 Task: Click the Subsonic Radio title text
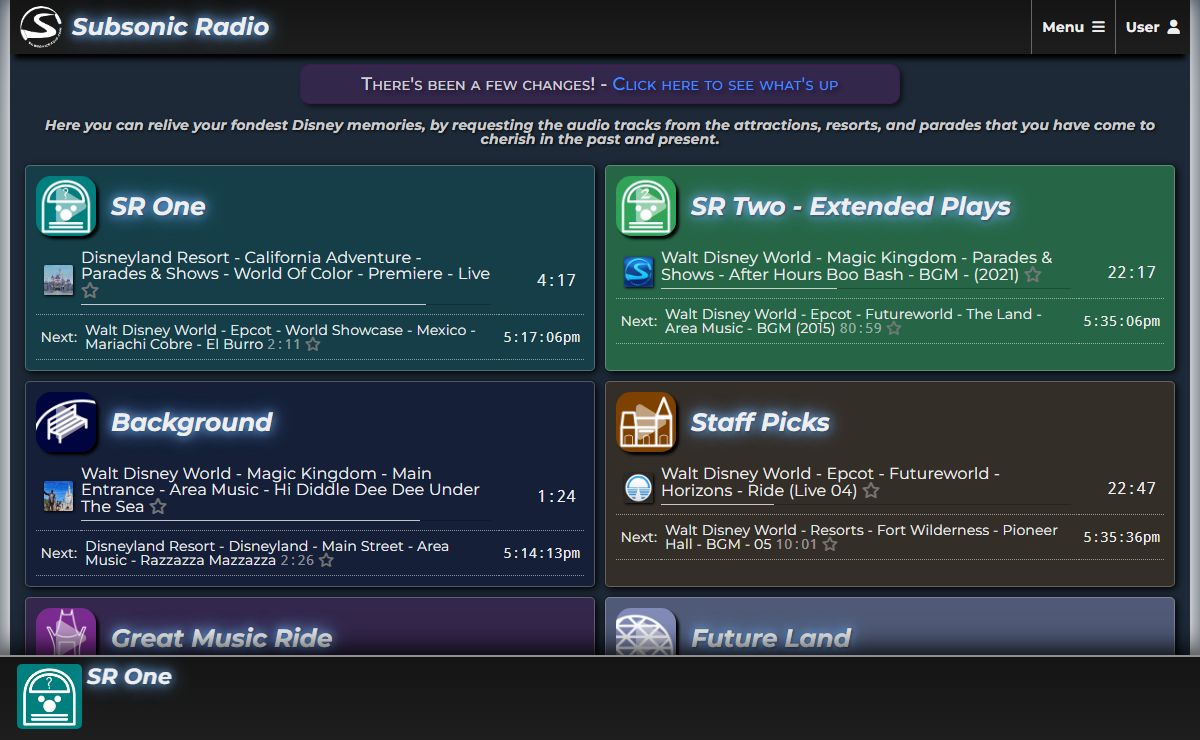pos(171,26)
